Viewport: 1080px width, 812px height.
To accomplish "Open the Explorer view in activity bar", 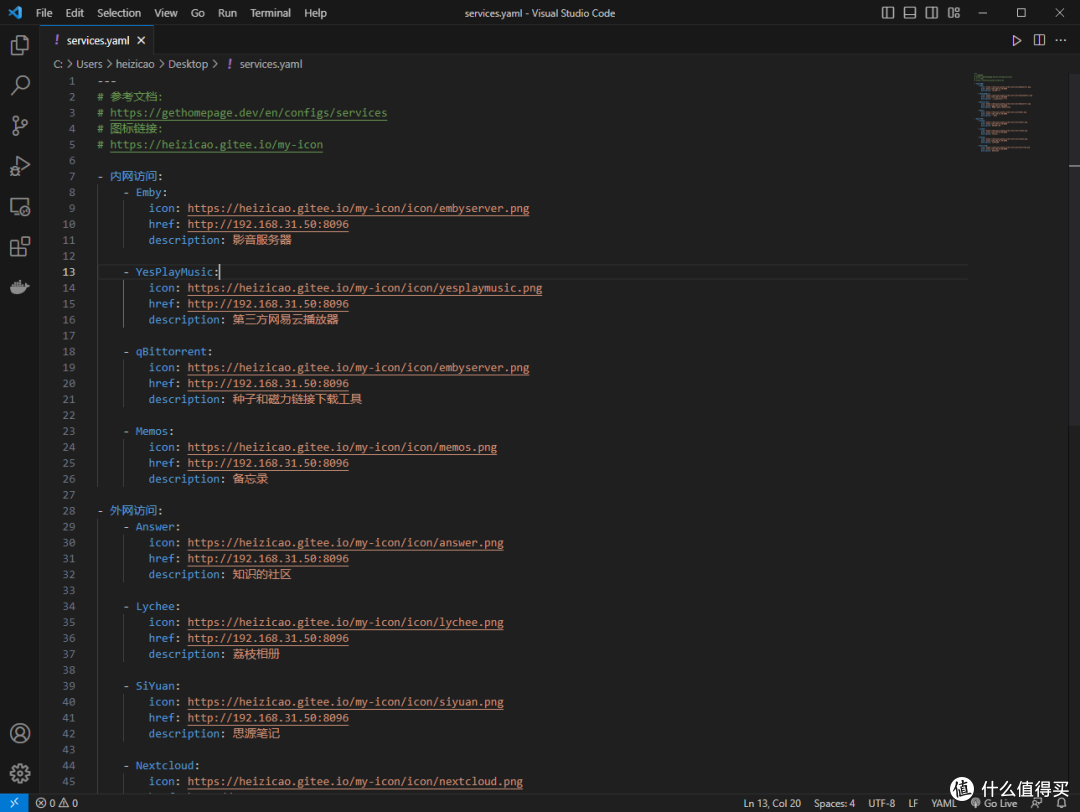I will (x=20, y=45).
